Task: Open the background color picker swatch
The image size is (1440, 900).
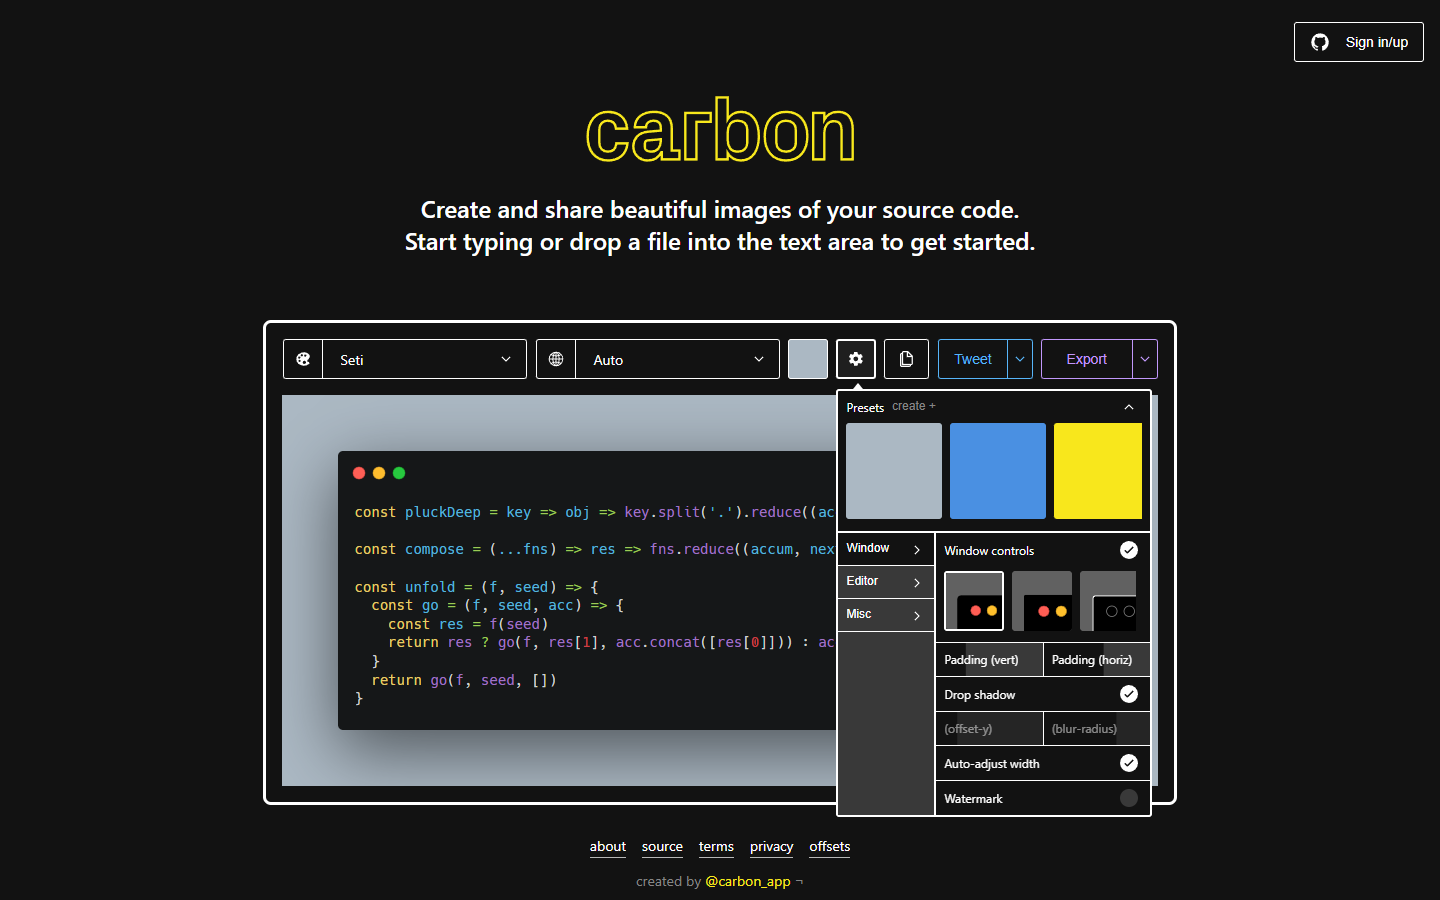Action: pyautogui.click(x=808, y=359)
